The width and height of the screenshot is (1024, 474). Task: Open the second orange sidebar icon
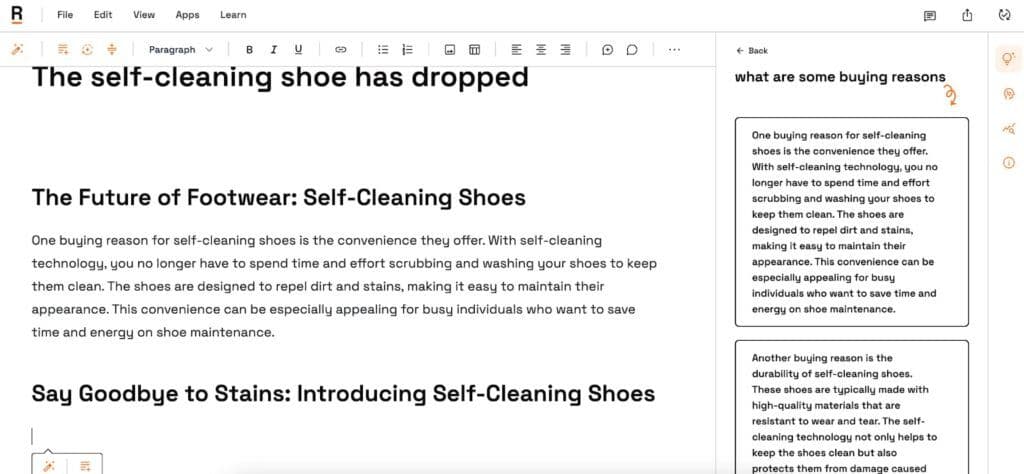pos(1008,95)
